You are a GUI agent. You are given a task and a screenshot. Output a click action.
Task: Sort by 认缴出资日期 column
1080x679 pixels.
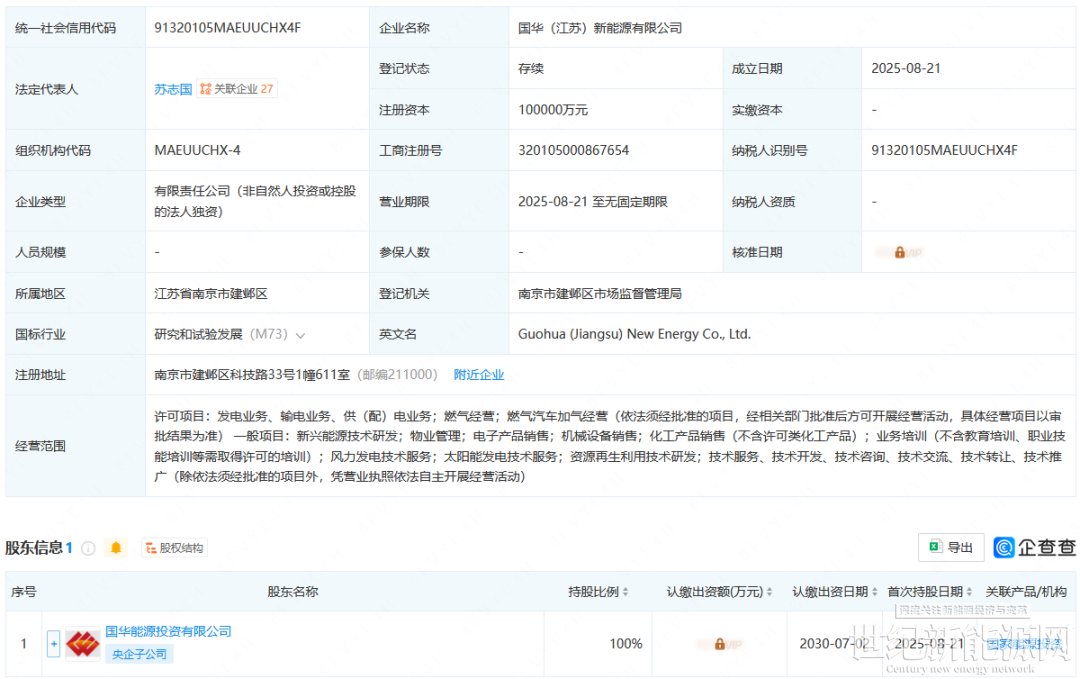click(875, 592)
